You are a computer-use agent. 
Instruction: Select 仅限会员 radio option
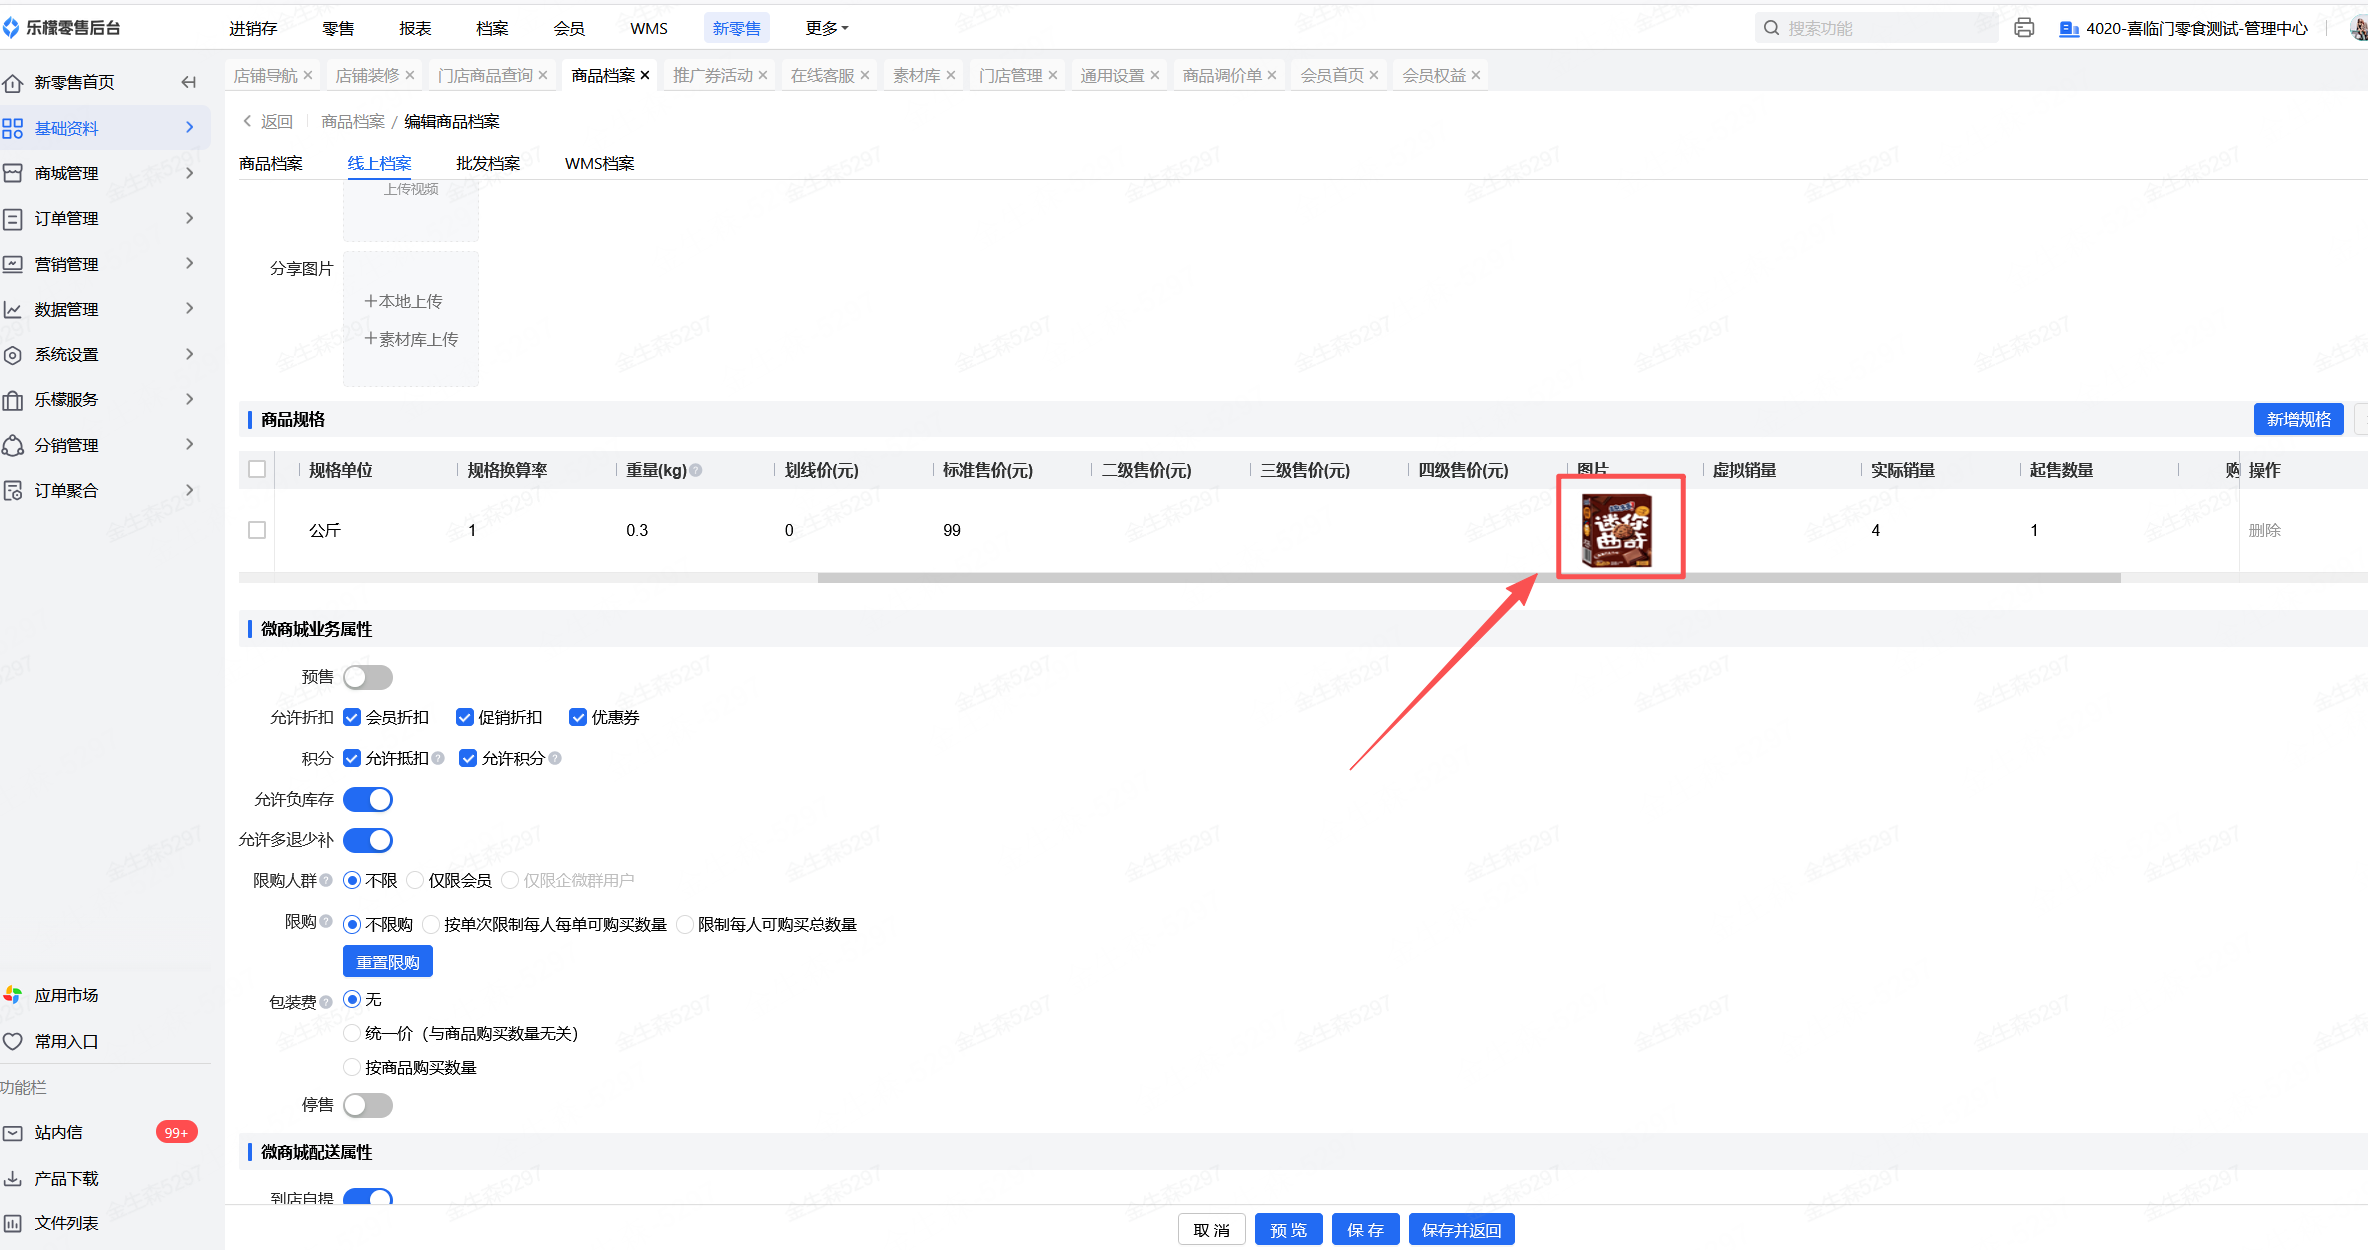(x=416, y=880)
